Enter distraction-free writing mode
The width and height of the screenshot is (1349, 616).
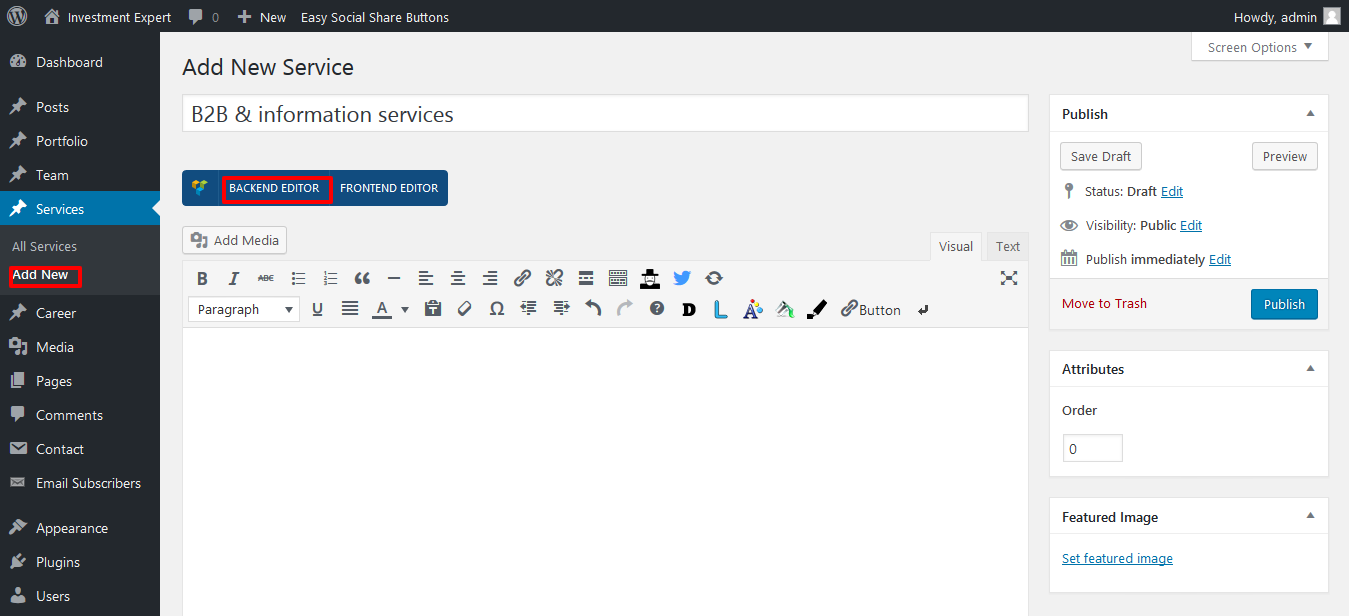[1009, 278]
